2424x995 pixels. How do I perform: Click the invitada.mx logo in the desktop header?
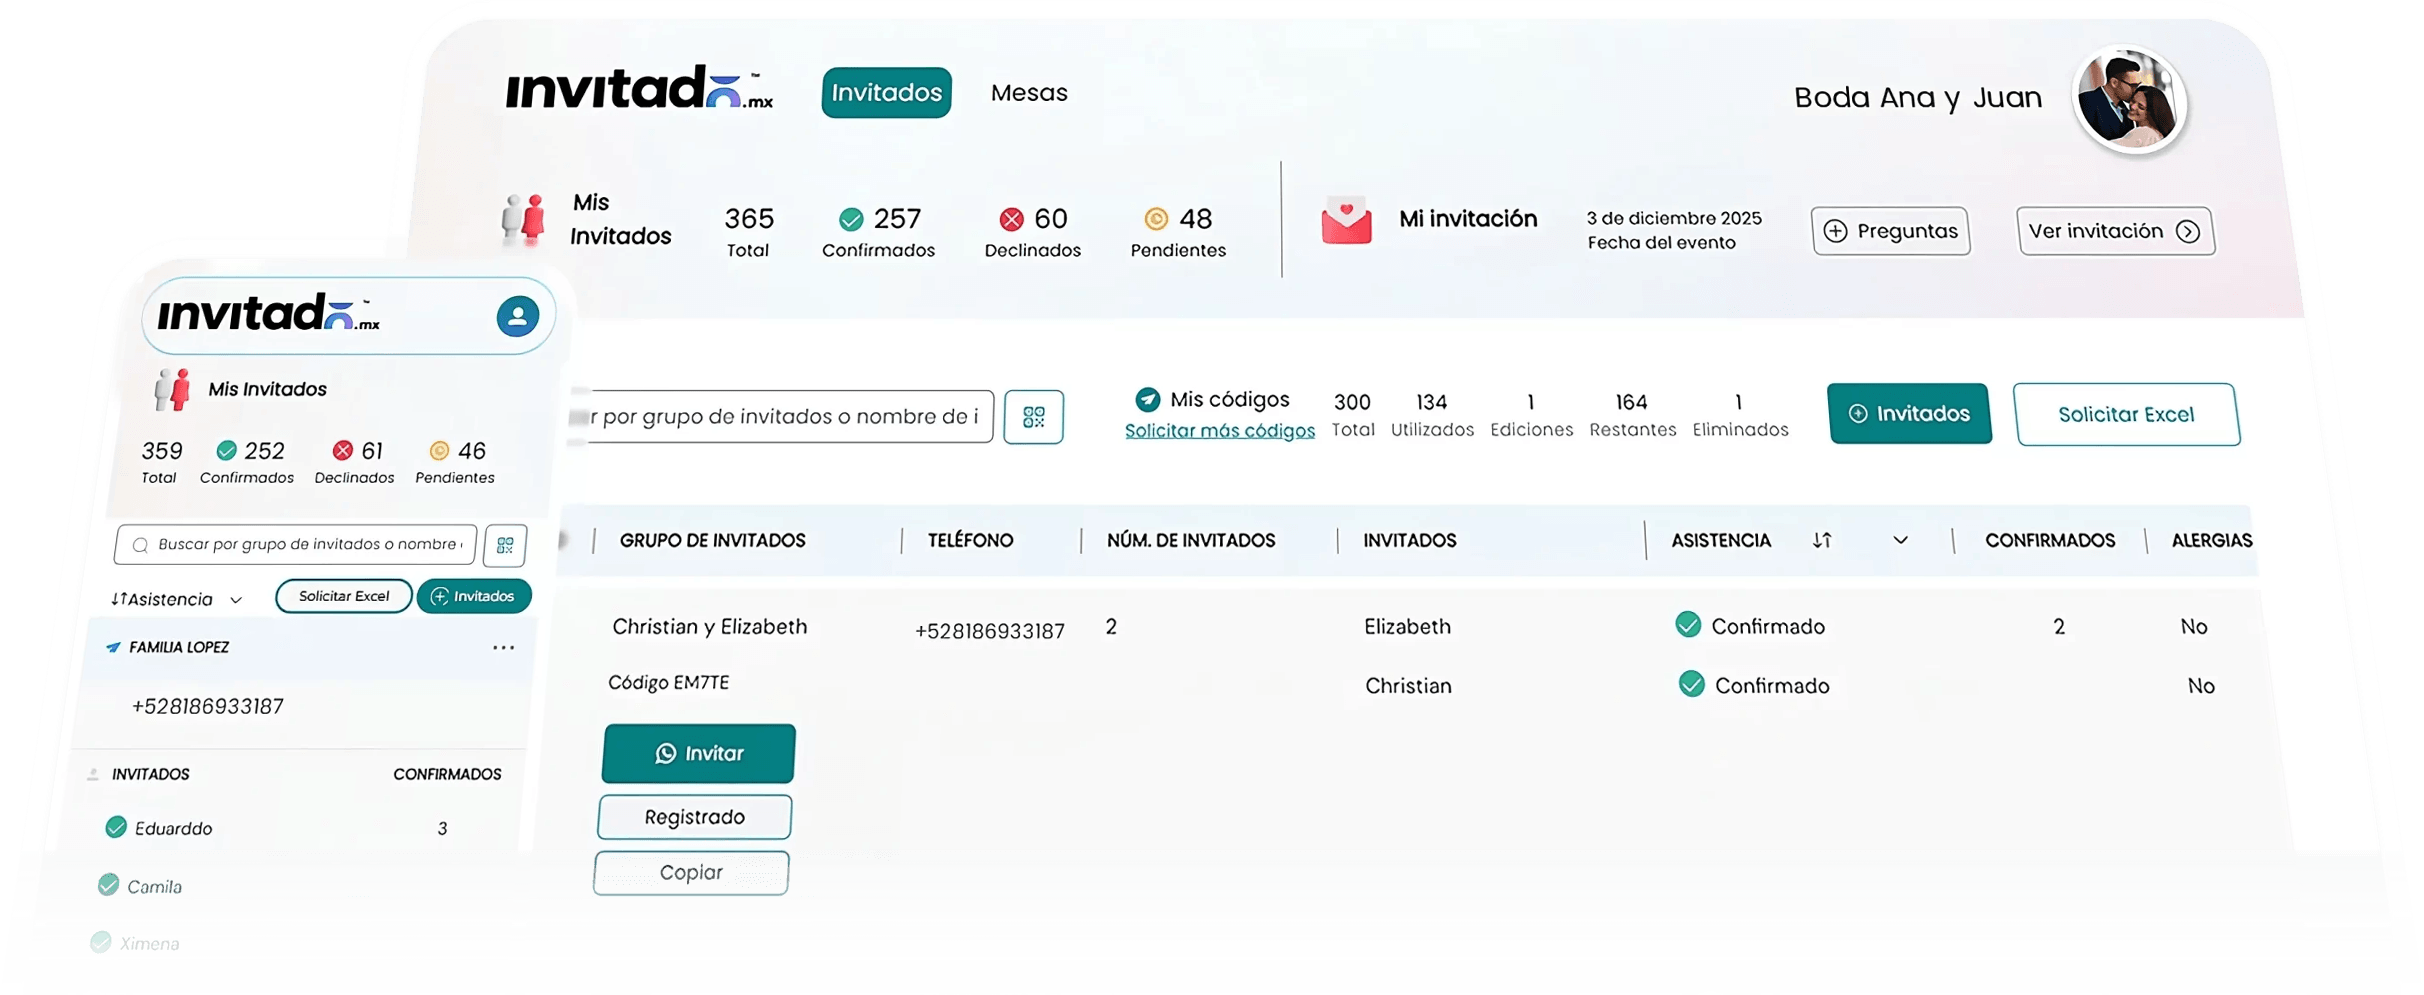(x=640, y=89)
